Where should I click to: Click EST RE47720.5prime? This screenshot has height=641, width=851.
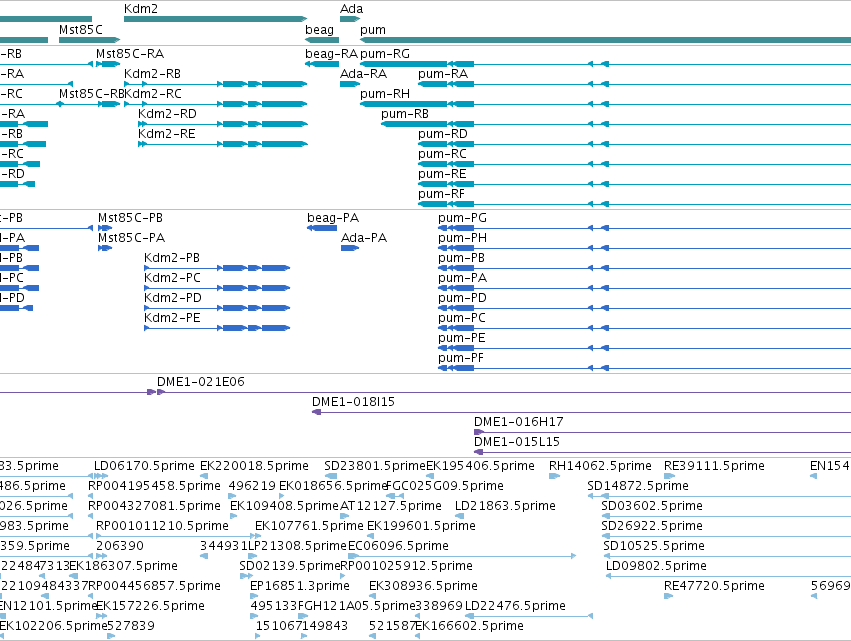(x=714, y=586)
